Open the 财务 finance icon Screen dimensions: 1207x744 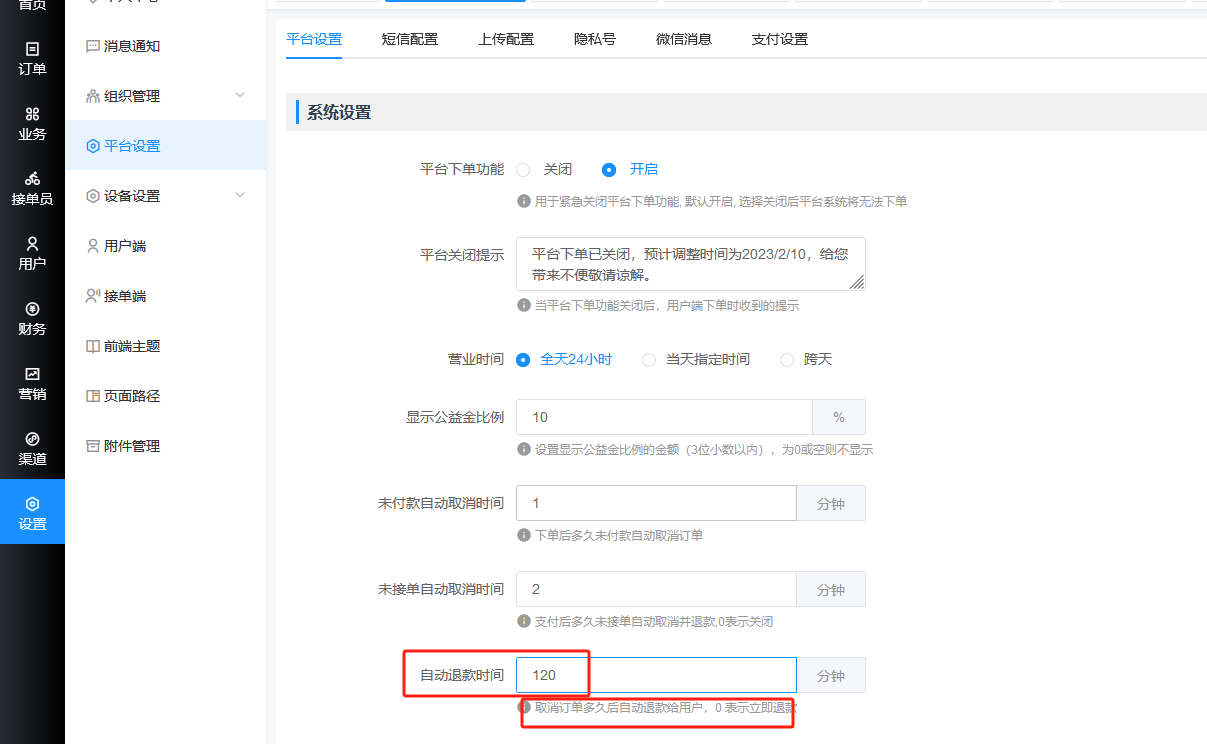click(32, 308)
